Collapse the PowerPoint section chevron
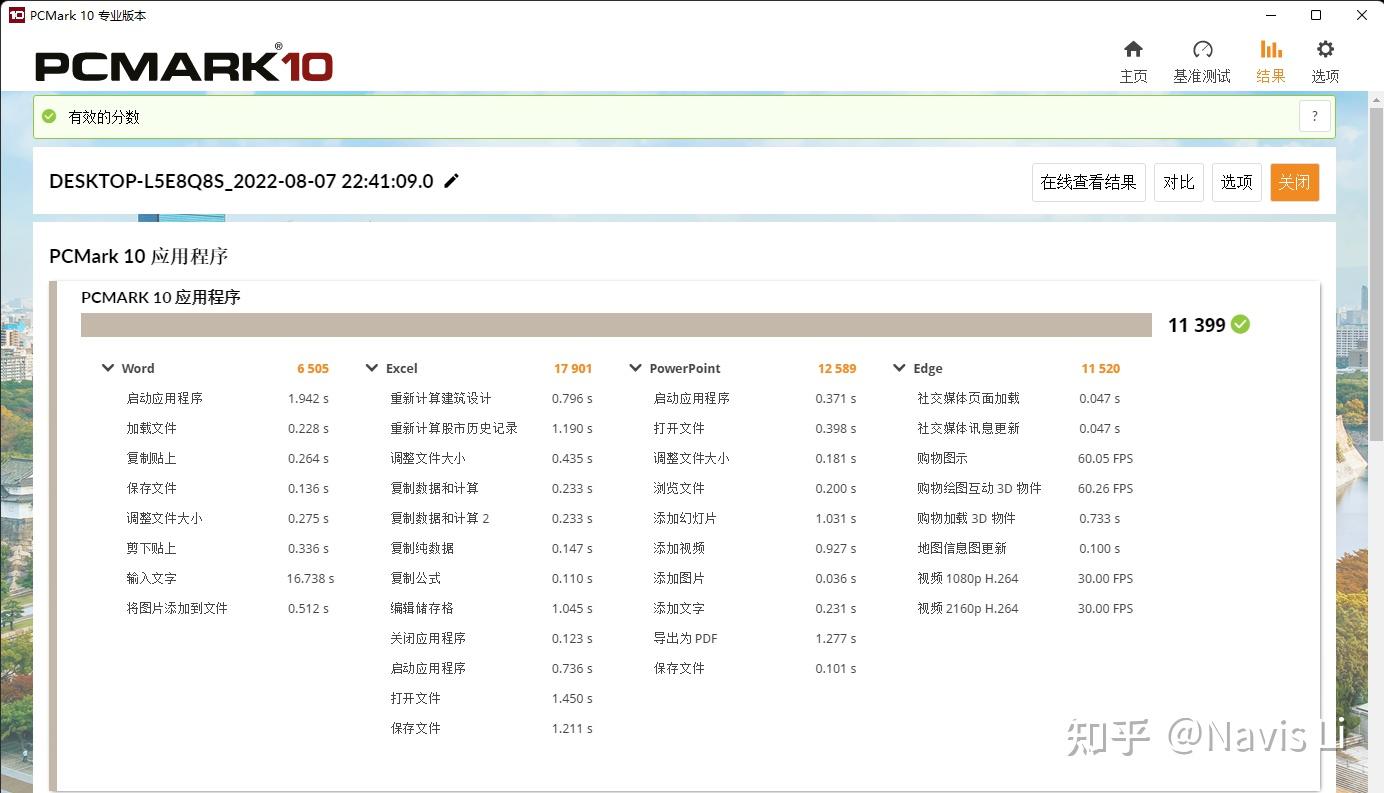 click(x=635, y=368)
